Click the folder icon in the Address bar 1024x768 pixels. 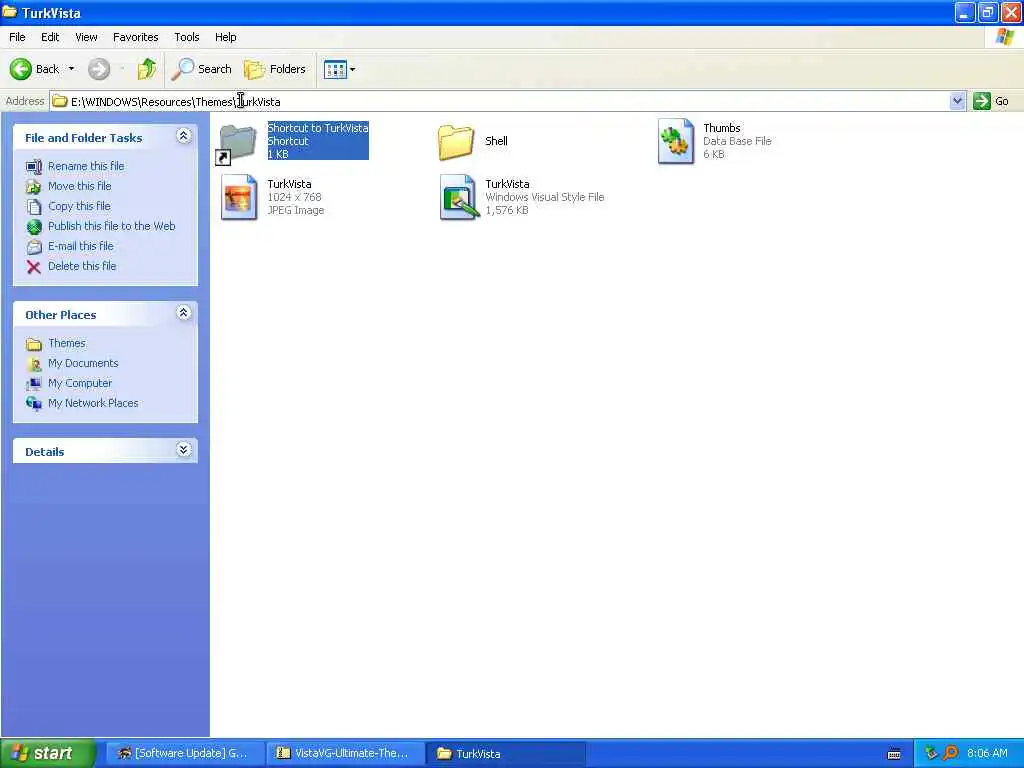[x=60, y=101]
